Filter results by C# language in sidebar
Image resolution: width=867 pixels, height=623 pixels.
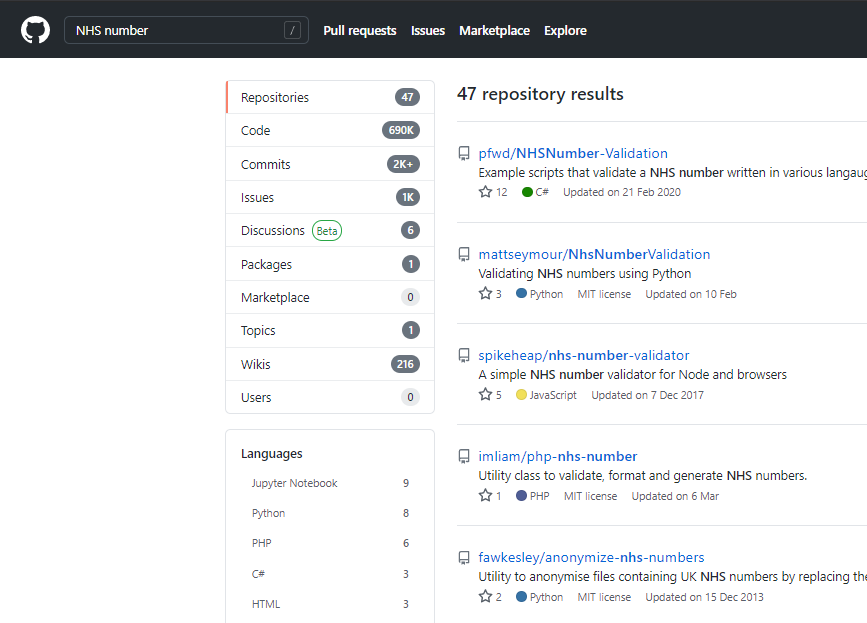pyautogui.click(x=330, y=574)
